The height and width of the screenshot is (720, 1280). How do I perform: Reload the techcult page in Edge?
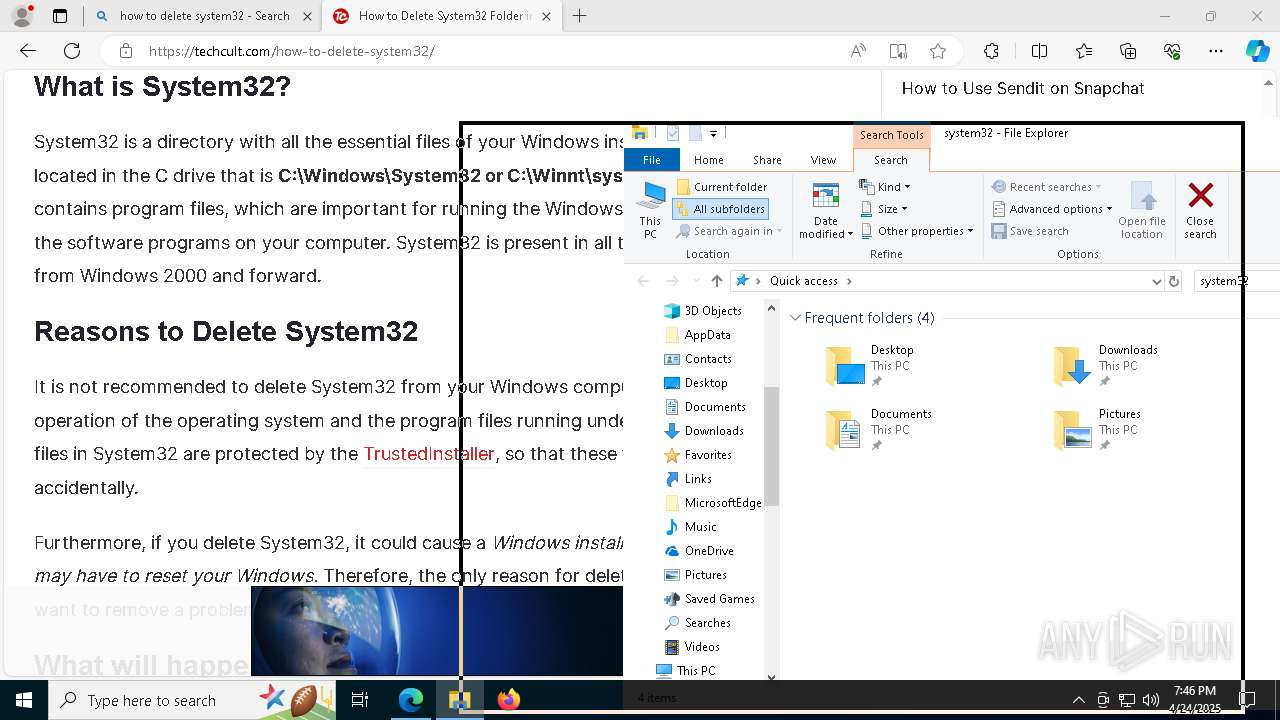coord(72,51)
